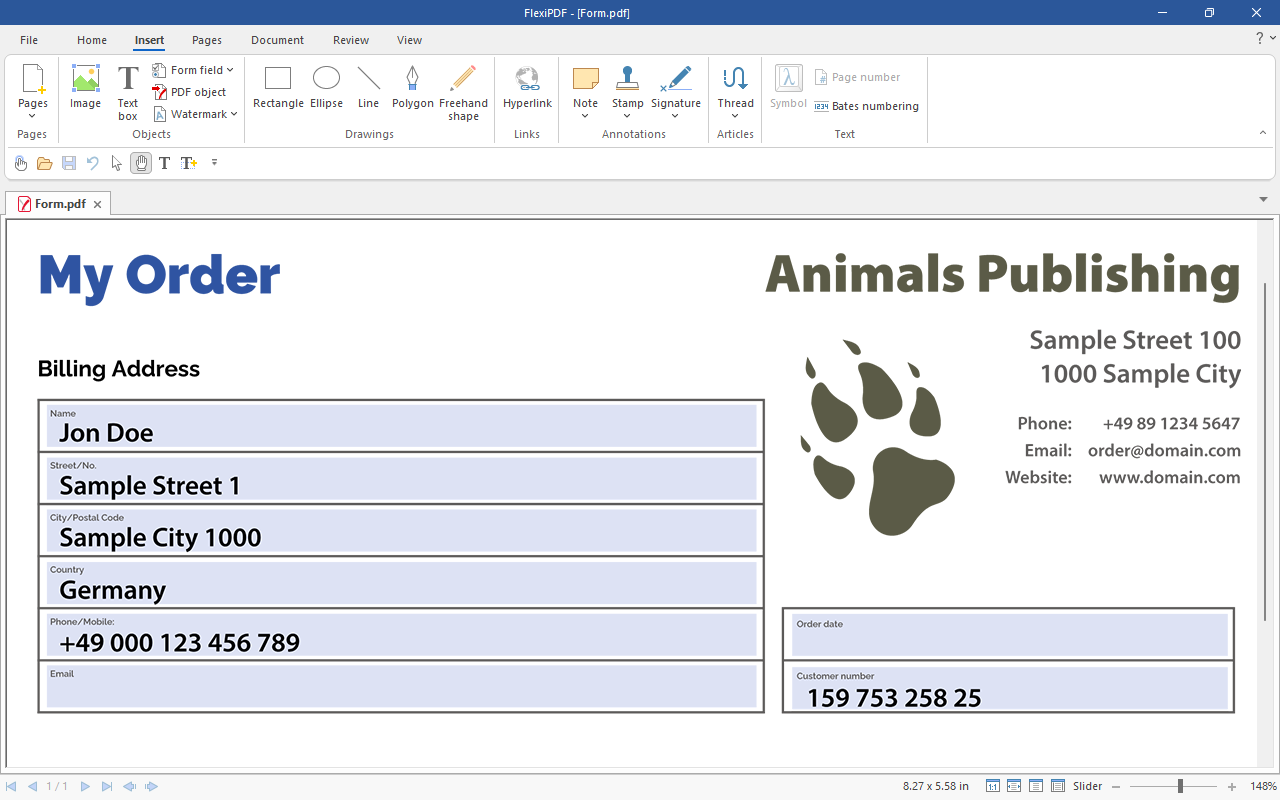The width and height of the screenshot is (1280, 800).
Task: Add a Text box
Action: 128,92
